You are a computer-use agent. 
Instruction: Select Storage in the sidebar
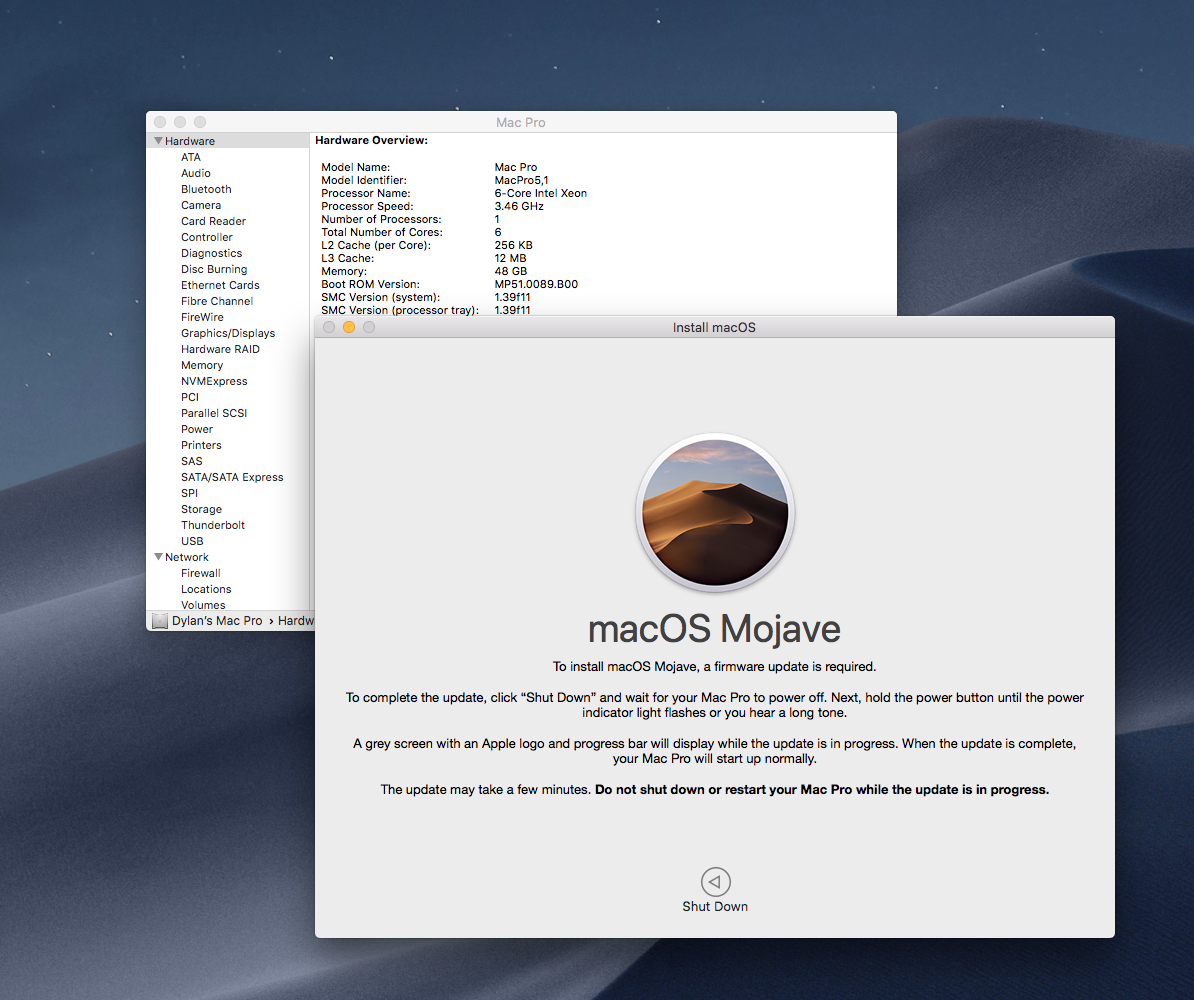point(202,509)
